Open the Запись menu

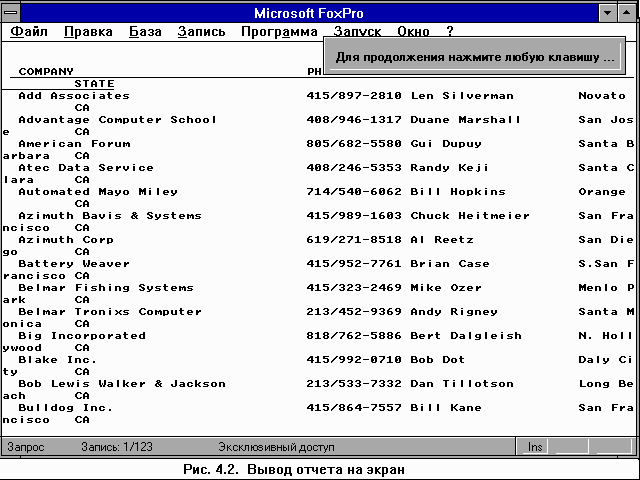201,32
